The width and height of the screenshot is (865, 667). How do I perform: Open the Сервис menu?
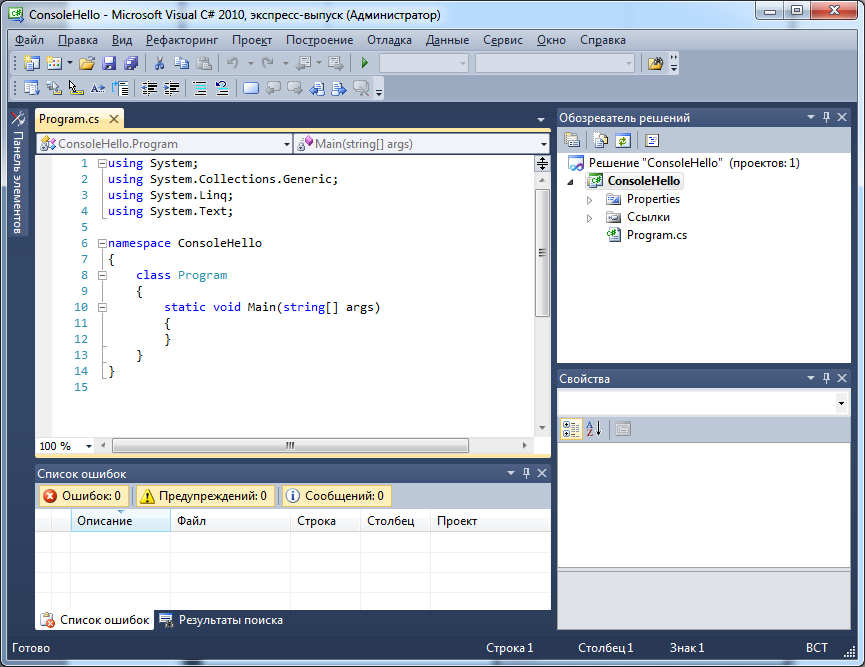[503, 40]
